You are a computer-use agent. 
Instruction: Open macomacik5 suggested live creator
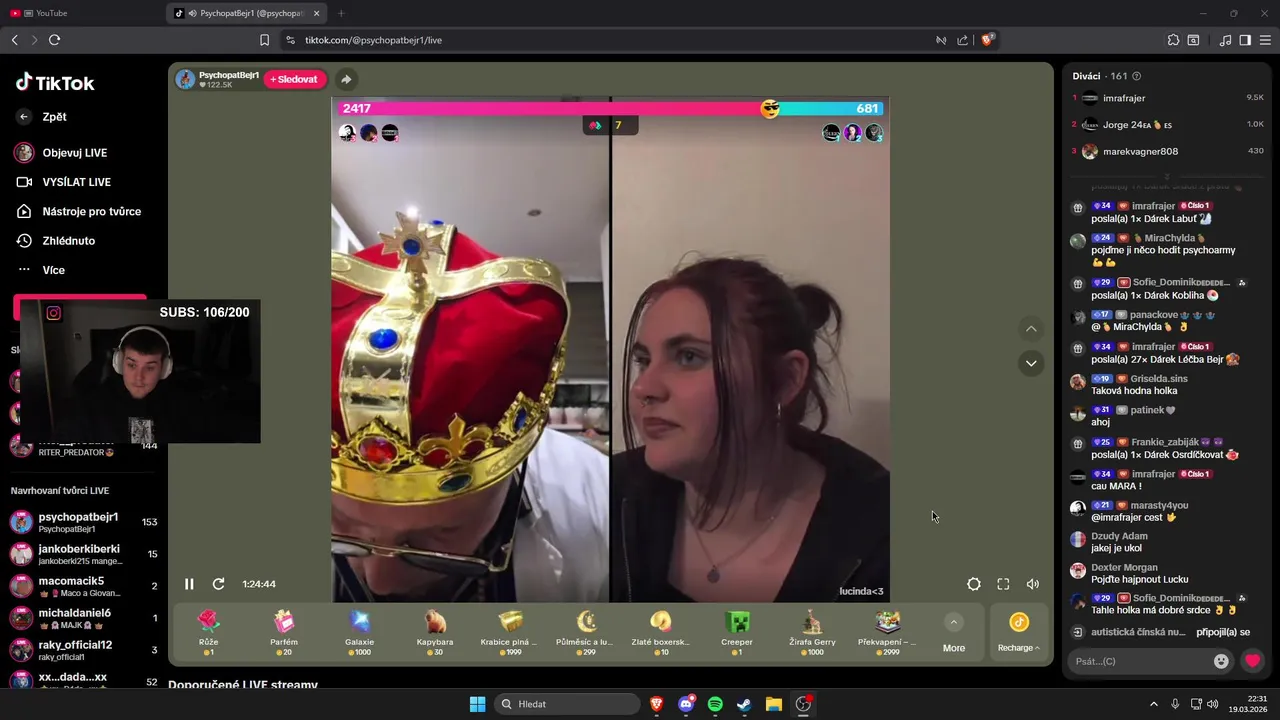84,586
